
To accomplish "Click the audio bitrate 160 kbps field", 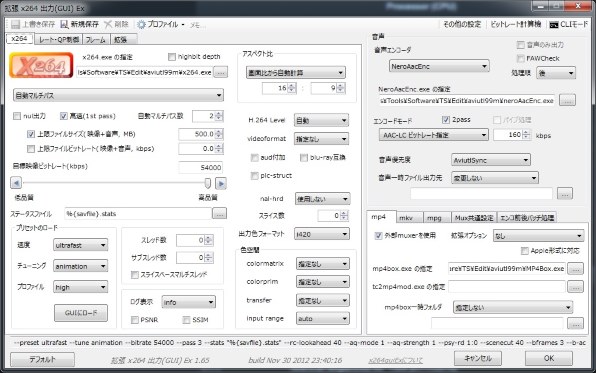I will (x=511, y=135).
